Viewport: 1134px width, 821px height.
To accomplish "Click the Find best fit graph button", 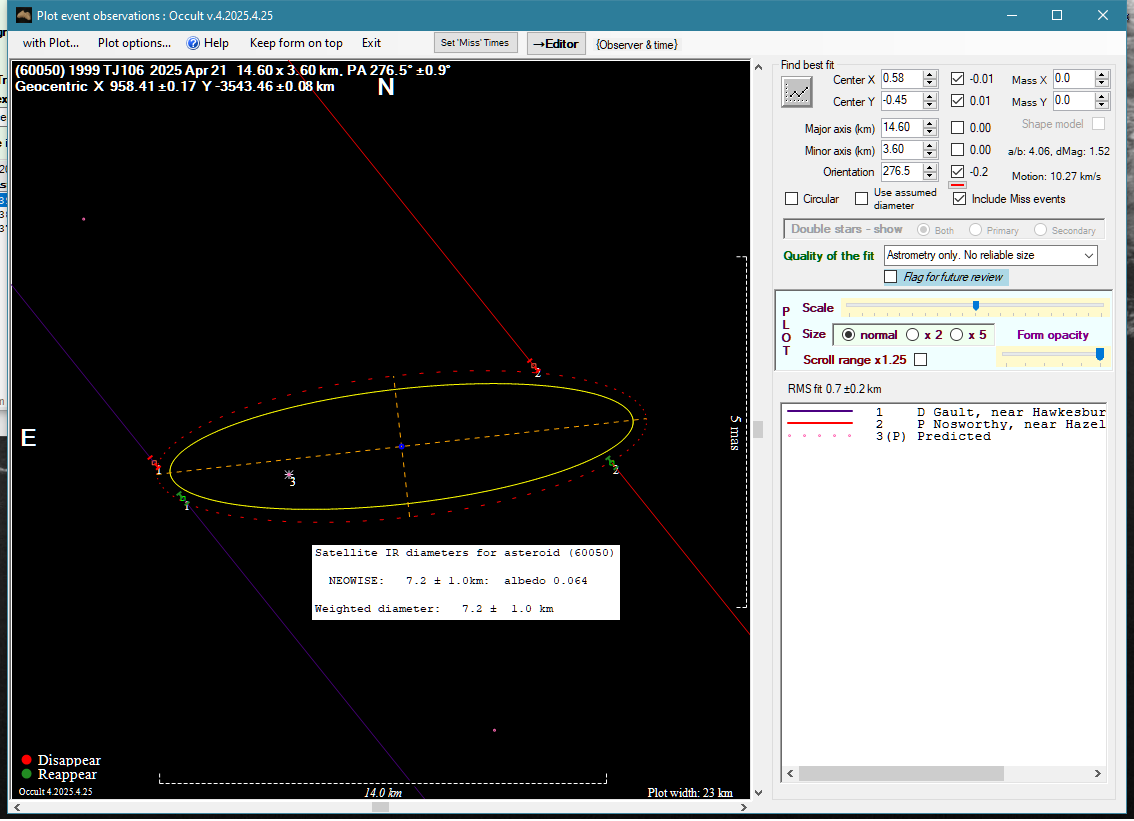I will point(797,91).
